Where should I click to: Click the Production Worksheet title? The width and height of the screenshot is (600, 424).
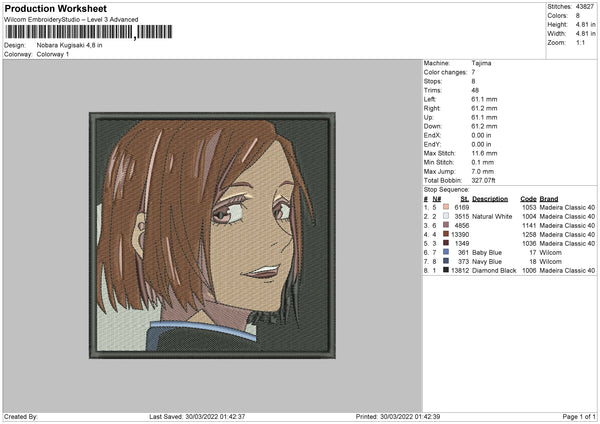point(55,8)
